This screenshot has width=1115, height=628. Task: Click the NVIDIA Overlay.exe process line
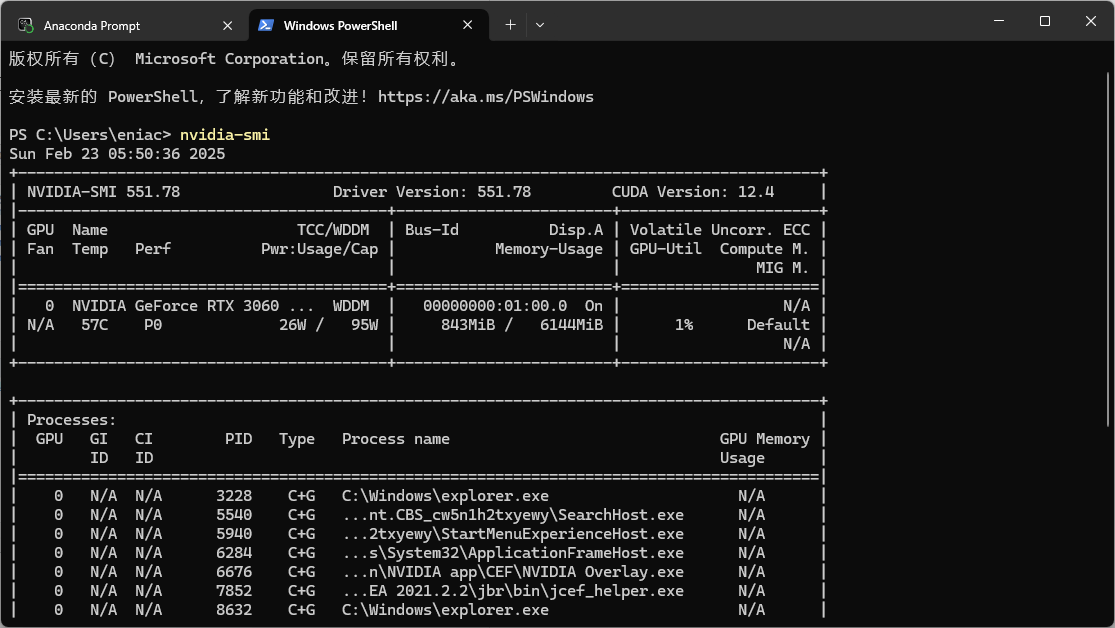(512, 572)
